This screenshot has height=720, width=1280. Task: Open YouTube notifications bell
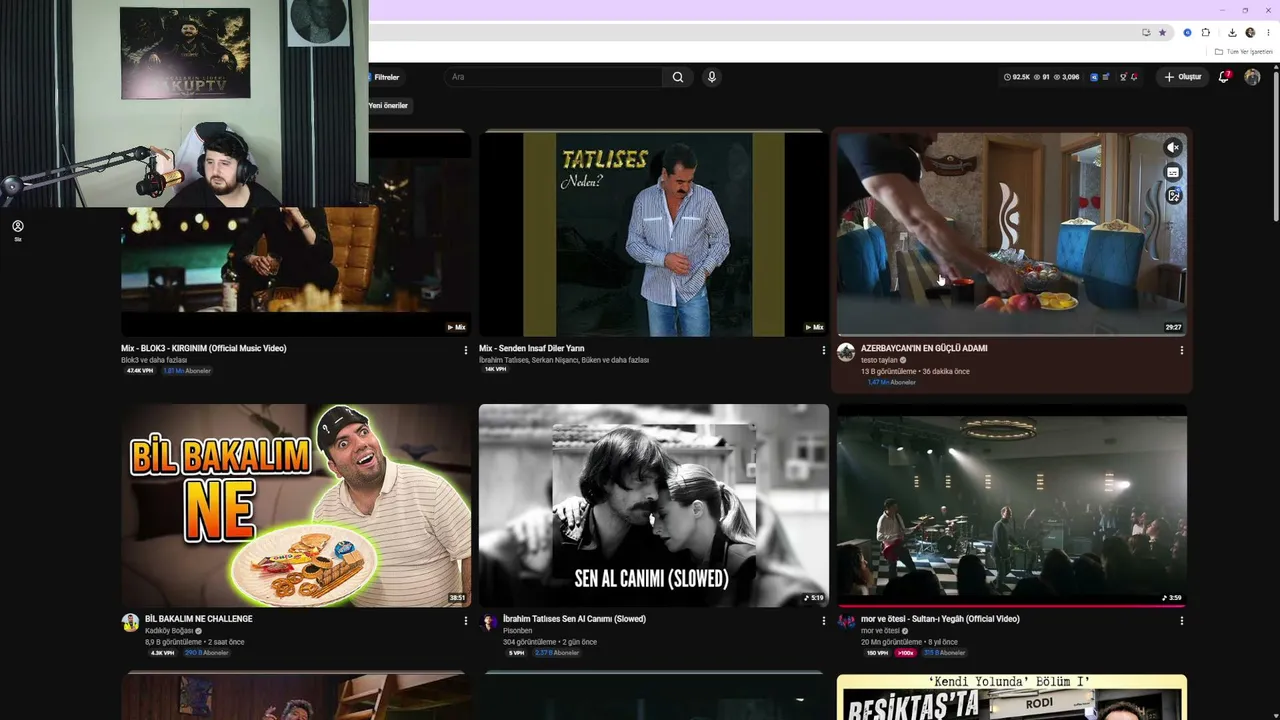click(x=1224, y=77)
